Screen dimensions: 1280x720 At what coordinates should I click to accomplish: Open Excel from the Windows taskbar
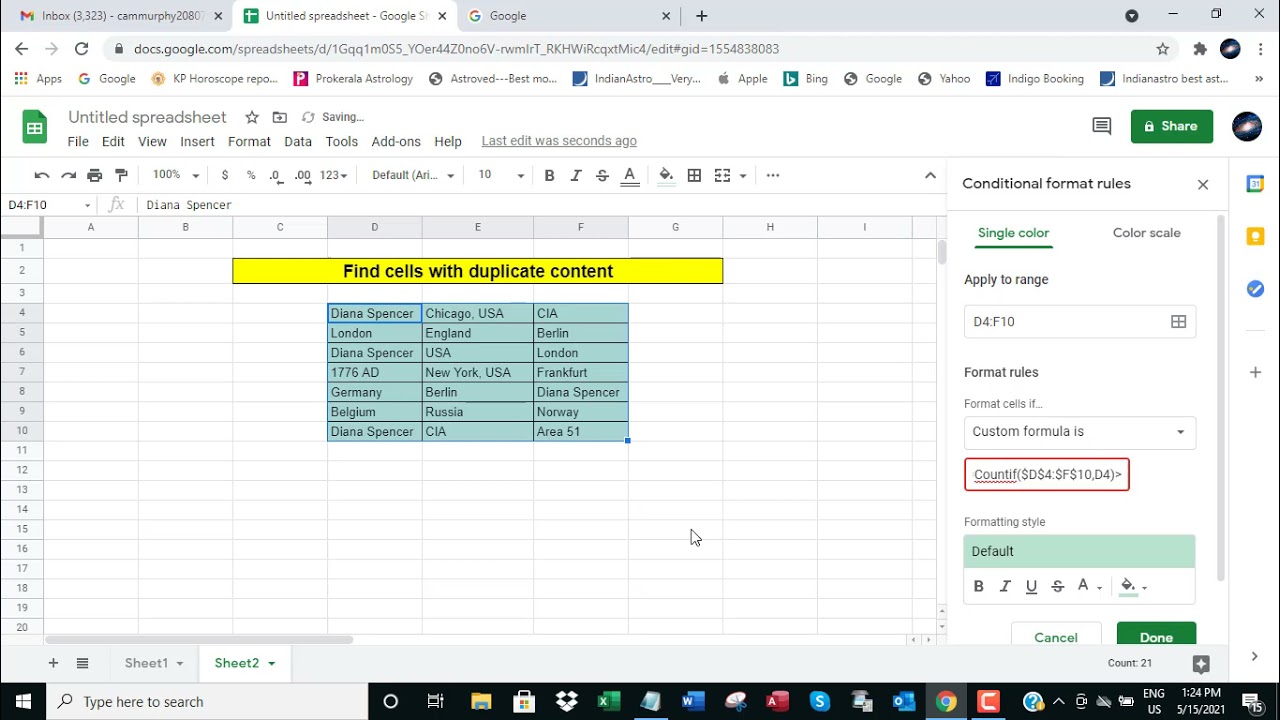608,702
